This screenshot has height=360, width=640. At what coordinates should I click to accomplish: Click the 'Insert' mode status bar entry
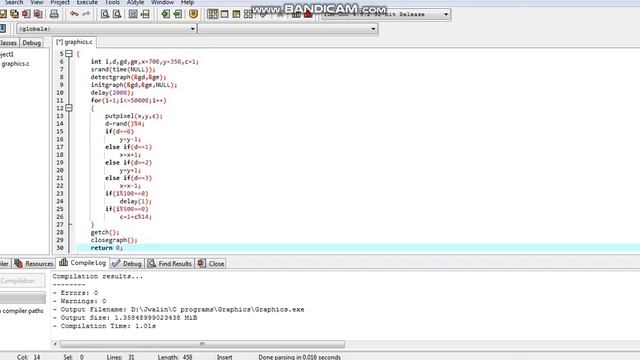[x=224, y=357]
